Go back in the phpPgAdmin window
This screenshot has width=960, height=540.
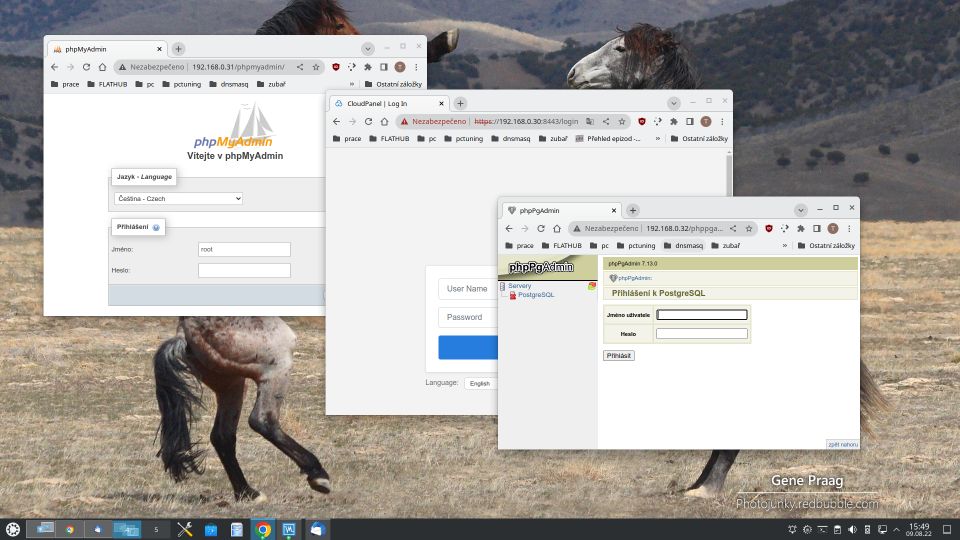[x=509, y=228]
